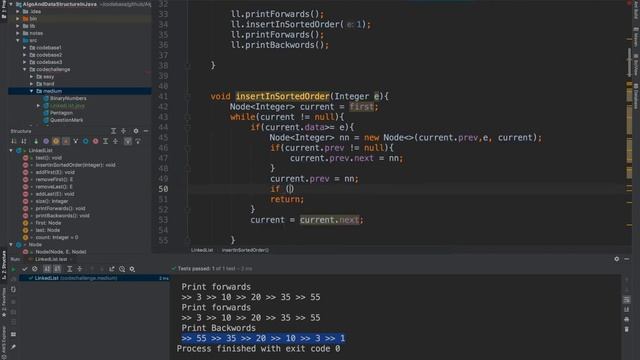The image size is (640, 360).
Task: Toggle show anonymous classes filter
Action: point(86,141)
